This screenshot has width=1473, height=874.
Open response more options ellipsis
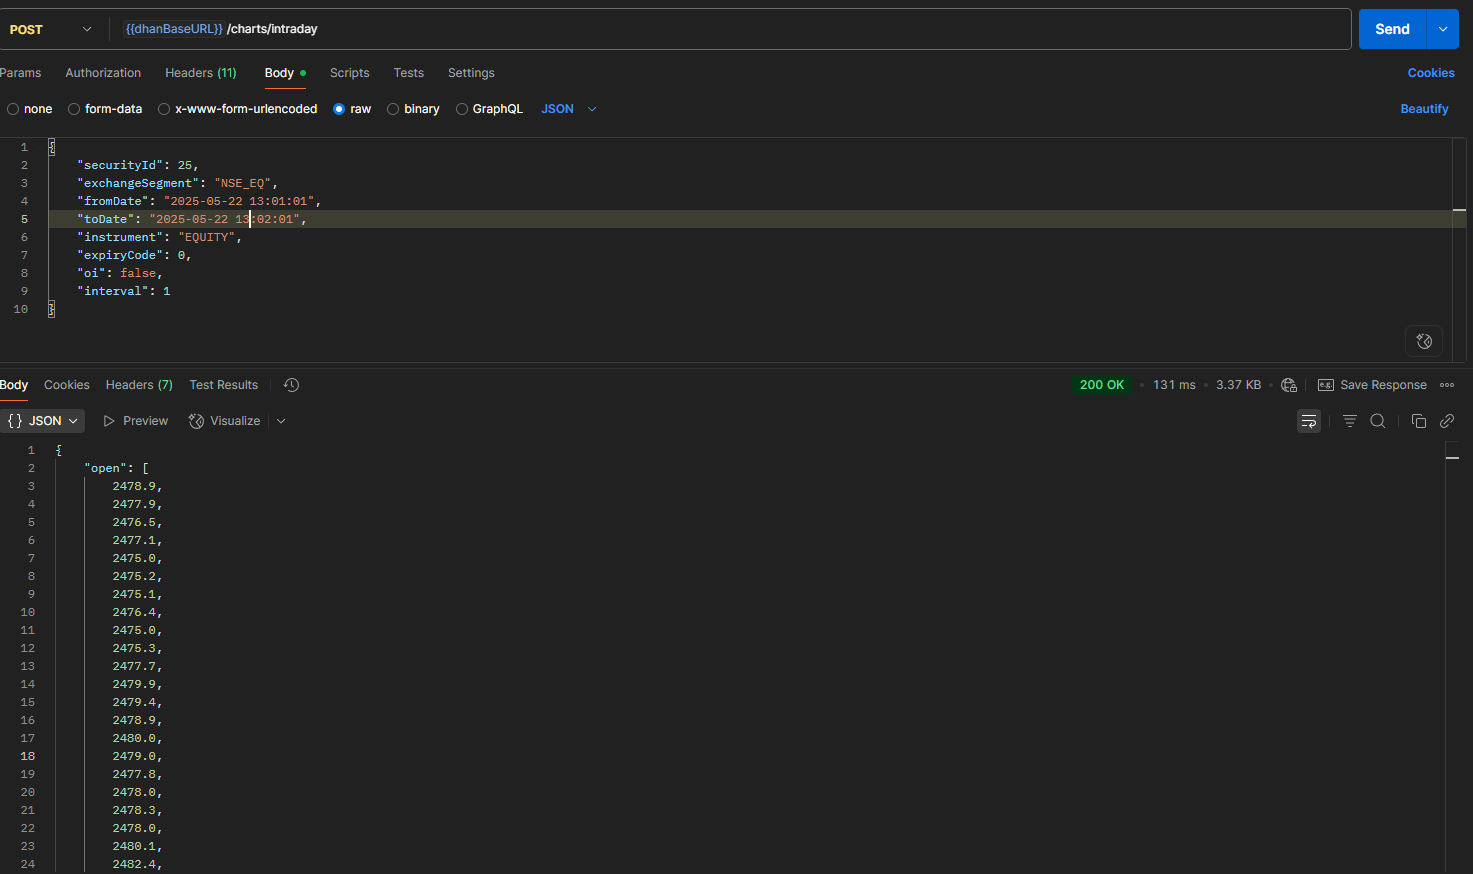pyautogui.click(x=1447, y=385)
